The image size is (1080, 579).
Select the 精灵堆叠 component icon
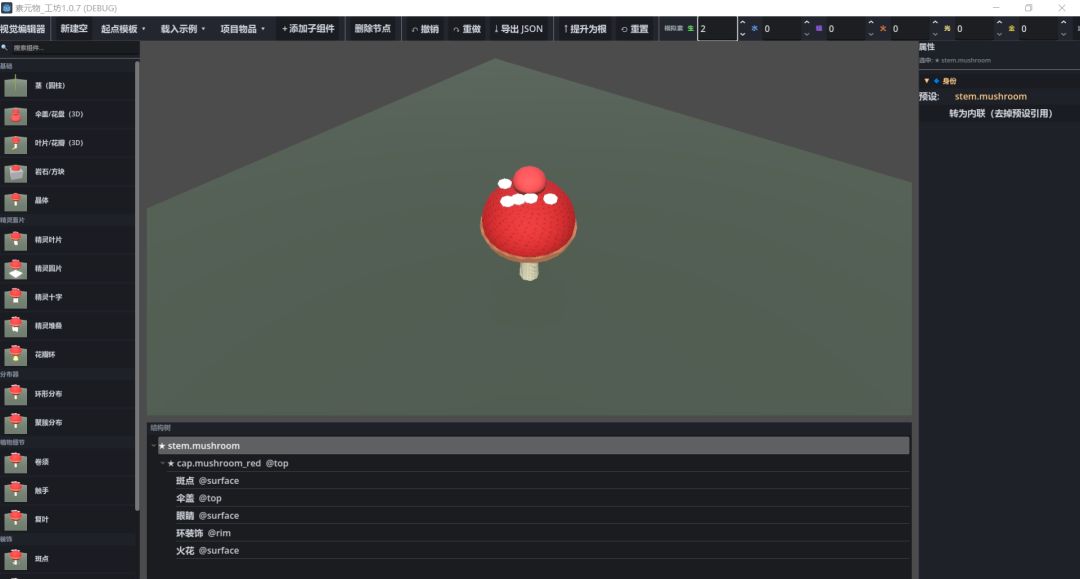[15, 326]
